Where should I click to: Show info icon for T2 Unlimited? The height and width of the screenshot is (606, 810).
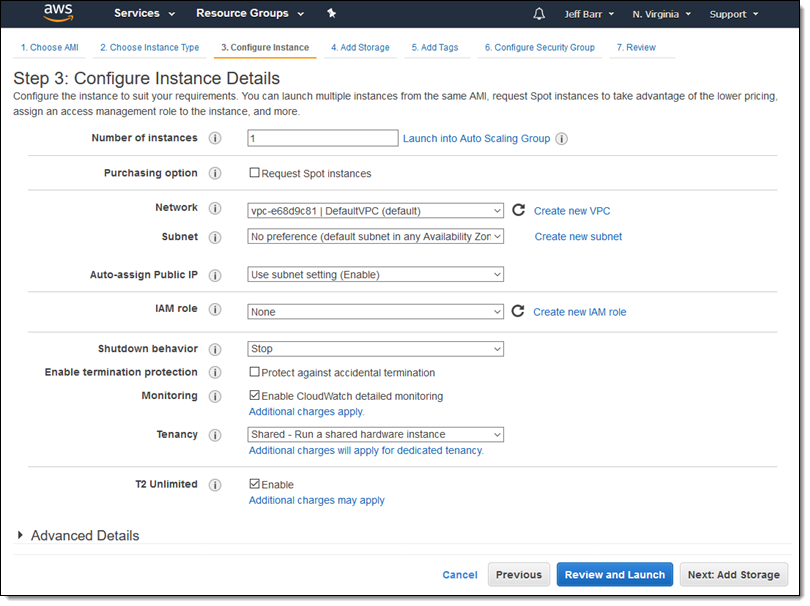coord(215,485)
